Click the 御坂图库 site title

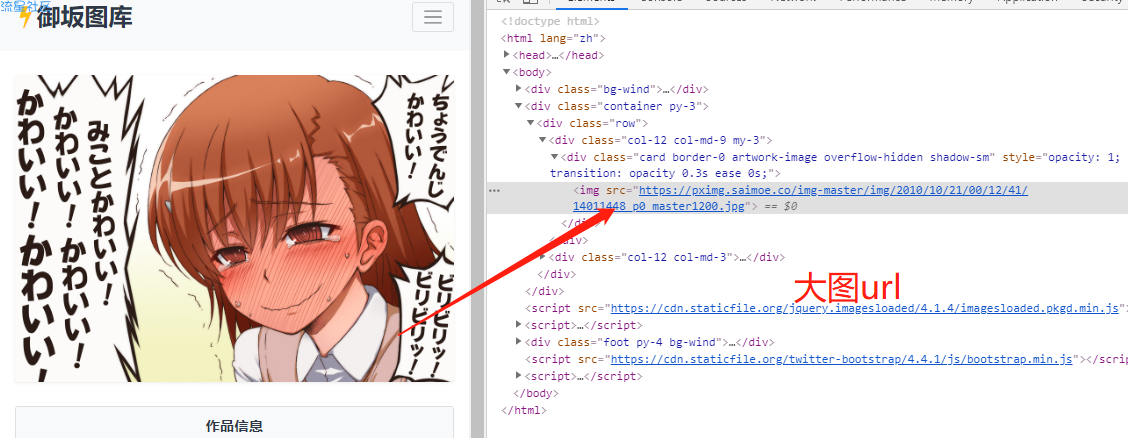[x=84, y=17]
